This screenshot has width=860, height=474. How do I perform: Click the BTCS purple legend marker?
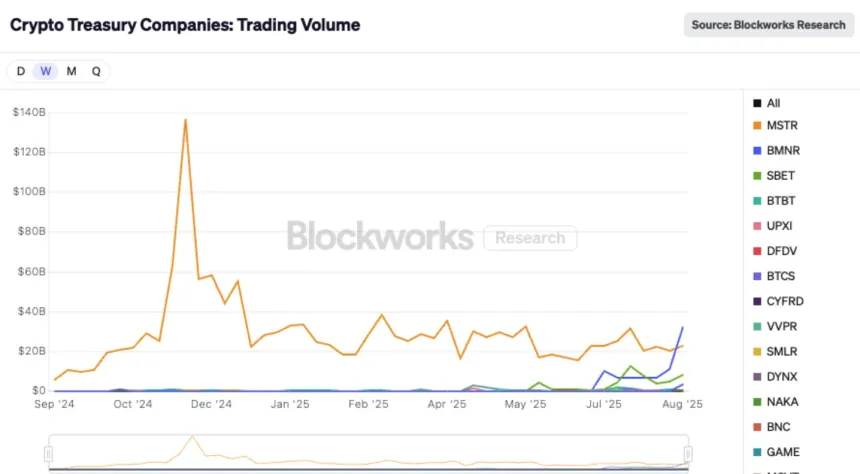(759, 276)
